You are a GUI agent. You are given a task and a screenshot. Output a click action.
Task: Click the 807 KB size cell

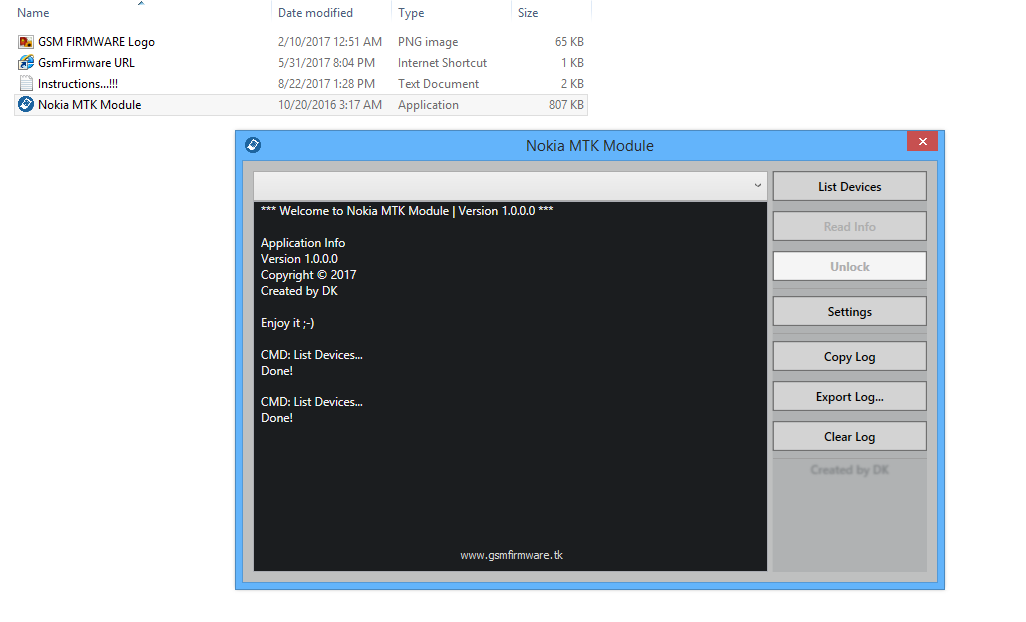(566, 105)
